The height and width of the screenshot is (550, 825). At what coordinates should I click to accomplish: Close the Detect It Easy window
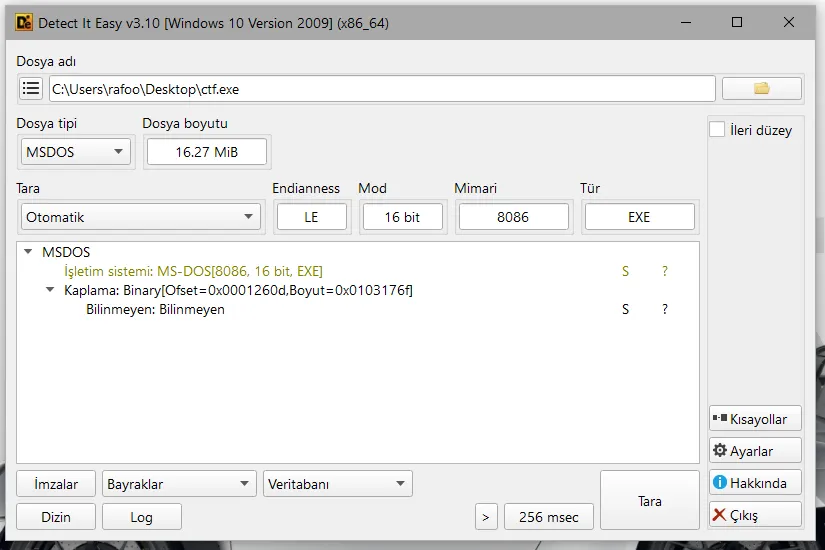[x=789, y=23]
